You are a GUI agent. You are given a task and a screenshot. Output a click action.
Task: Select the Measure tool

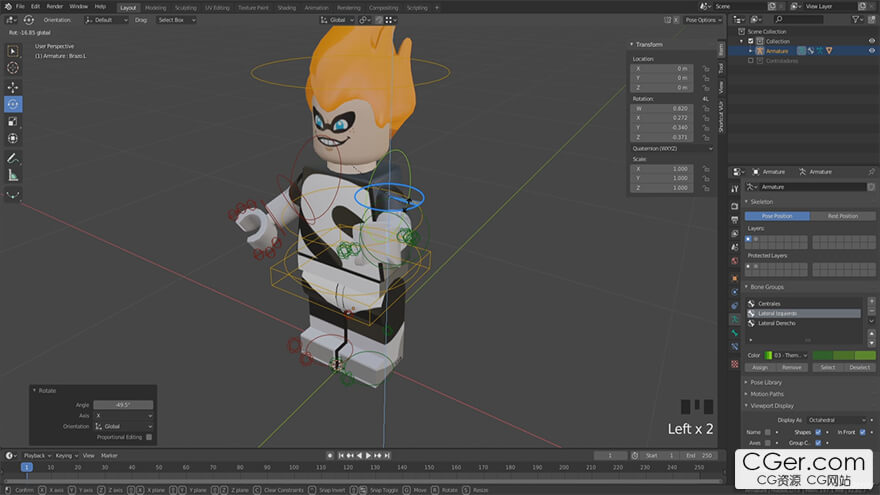click(12, 175)
